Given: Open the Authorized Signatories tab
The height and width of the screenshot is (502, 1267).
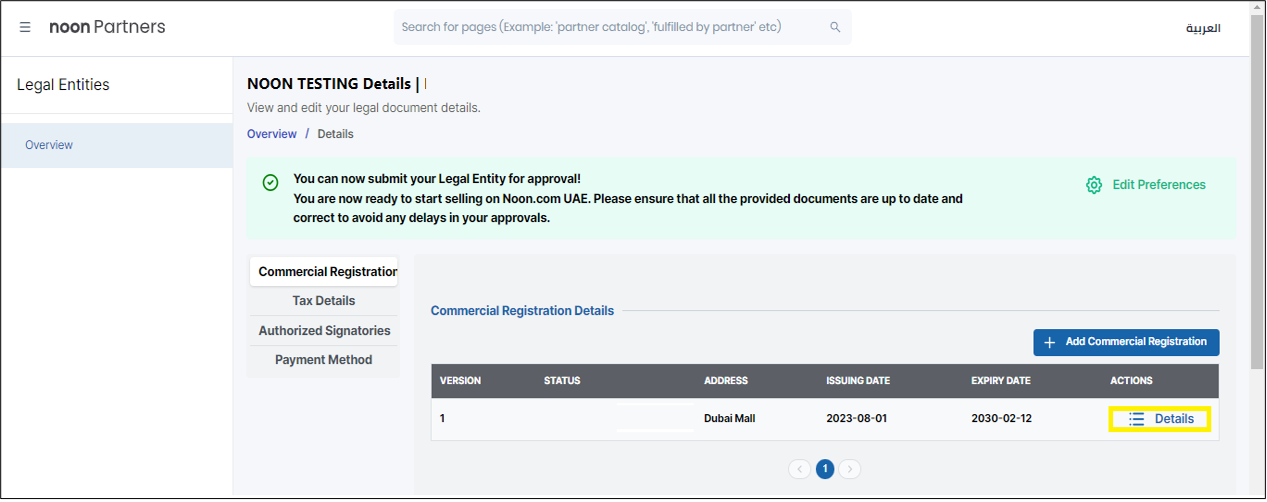Looking at the screenshot, I should click(x=324, y=331).
